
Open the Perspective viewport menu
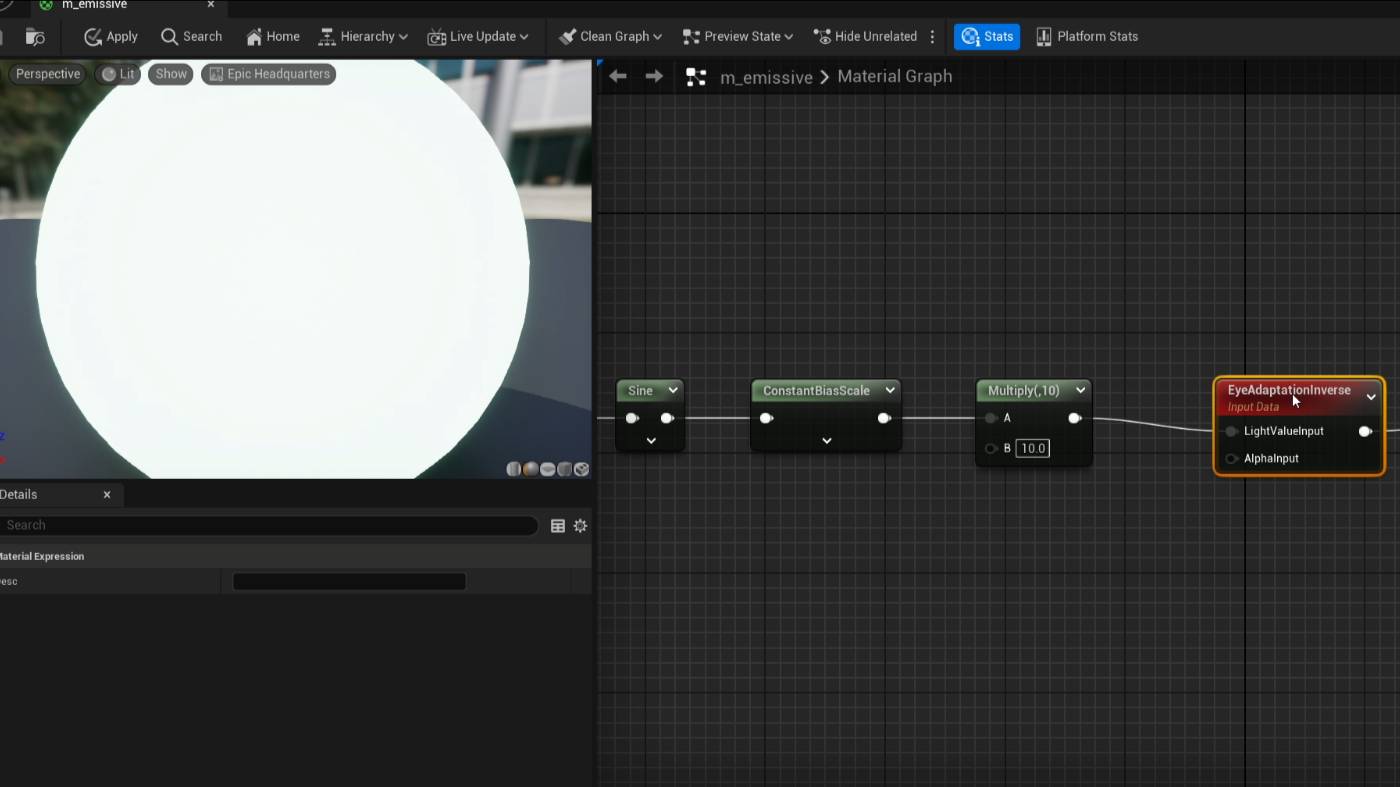[47, 74]
